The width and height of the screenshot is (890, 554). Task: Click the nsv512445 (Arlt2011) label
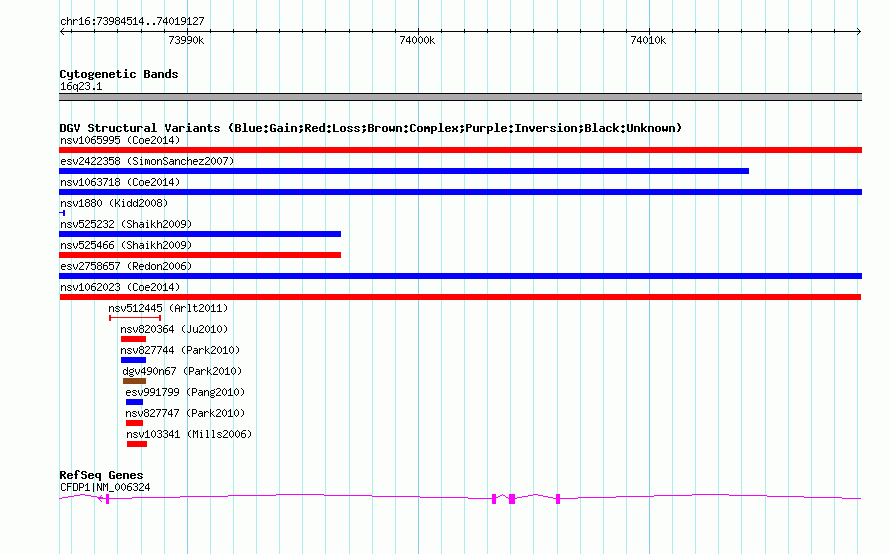pos(168,308)
